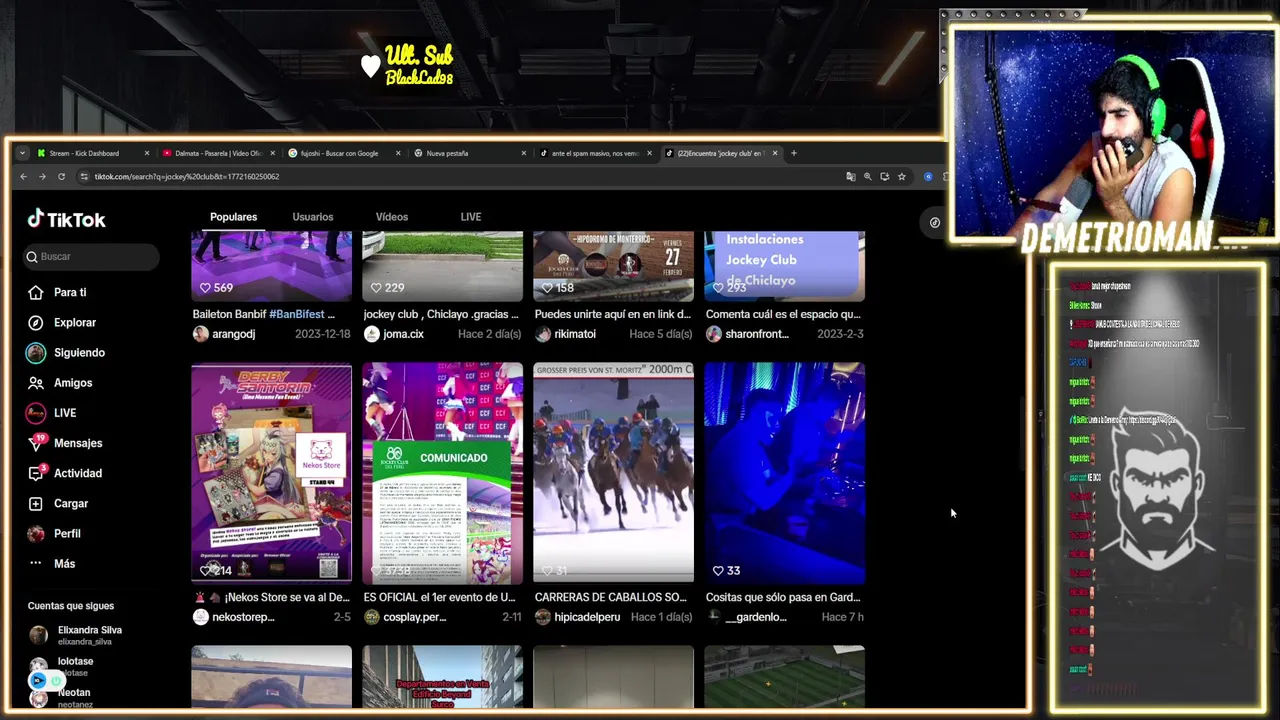This screenshot has height=720, width=1280.
Task: Click the search magnifier icon in TikTok sidebar
Action: click(x=32, y=257)
